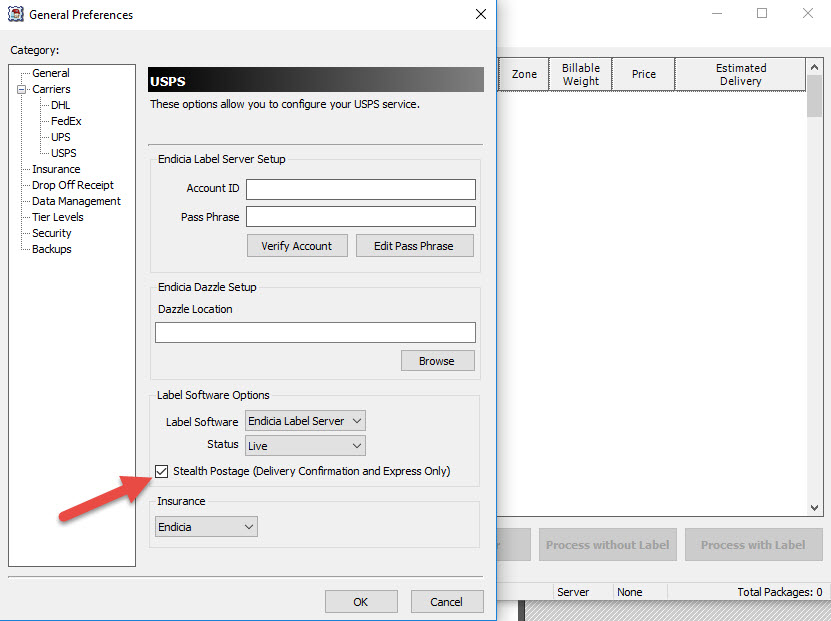Click the Billable Weight column header
The image size is (831, 621).
point(580,74)
